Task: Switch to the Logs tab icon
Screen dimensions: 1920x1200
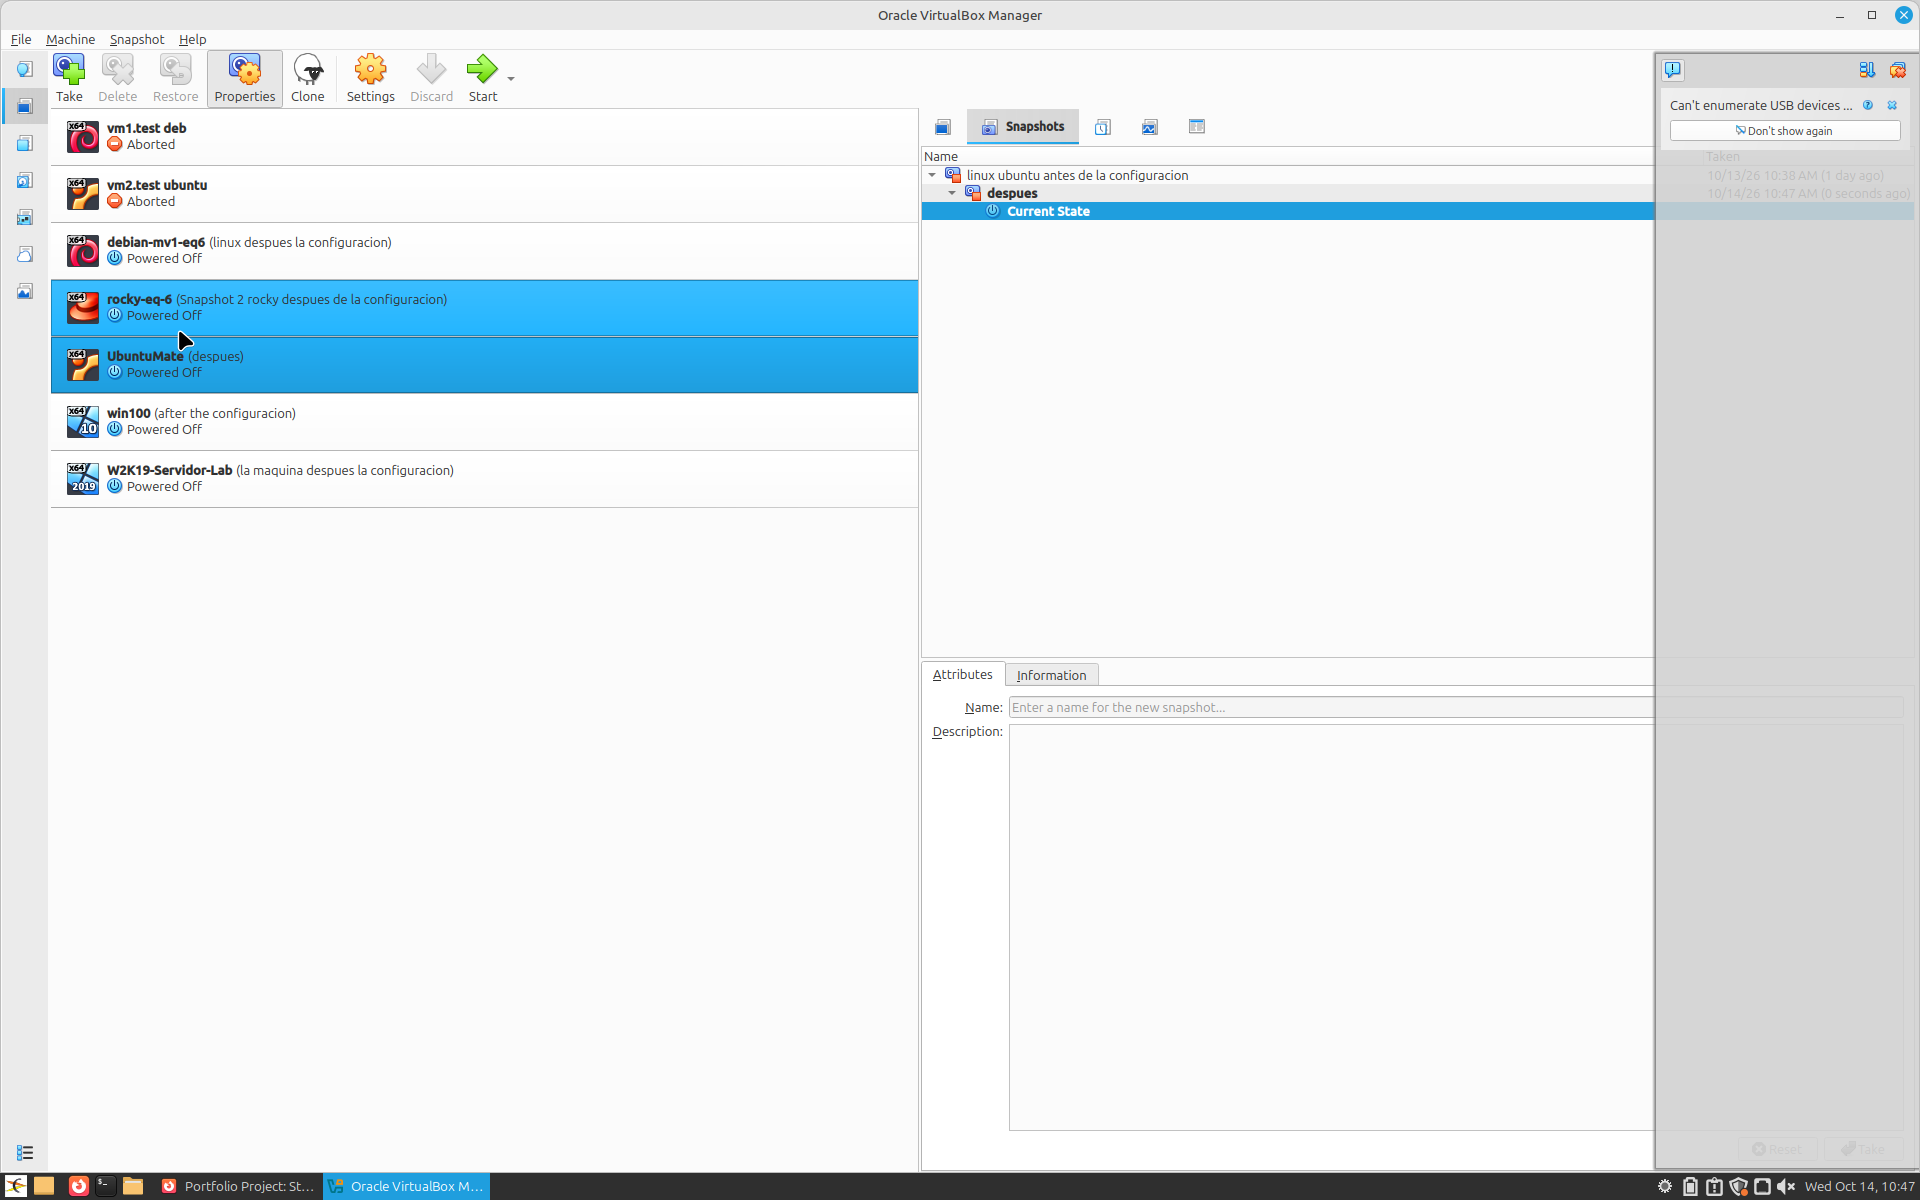Action: click(1103, 127)
